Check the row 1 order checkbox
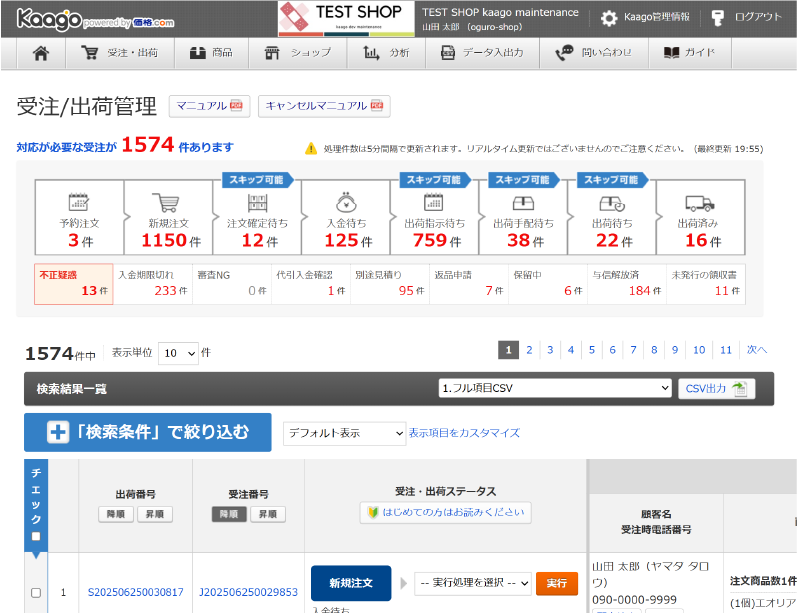Viewport: 797px width, 613px height. (x=36, y=593)
